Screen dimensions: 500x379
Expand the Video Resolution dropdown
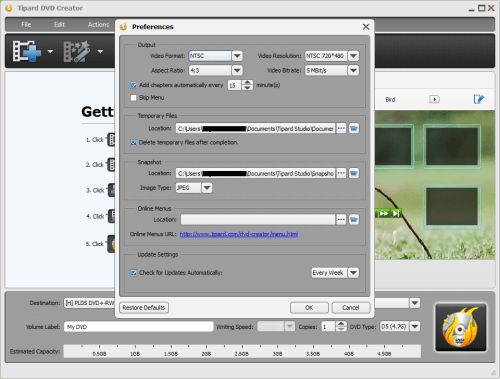pyautogui.click(x=353, y=56)
